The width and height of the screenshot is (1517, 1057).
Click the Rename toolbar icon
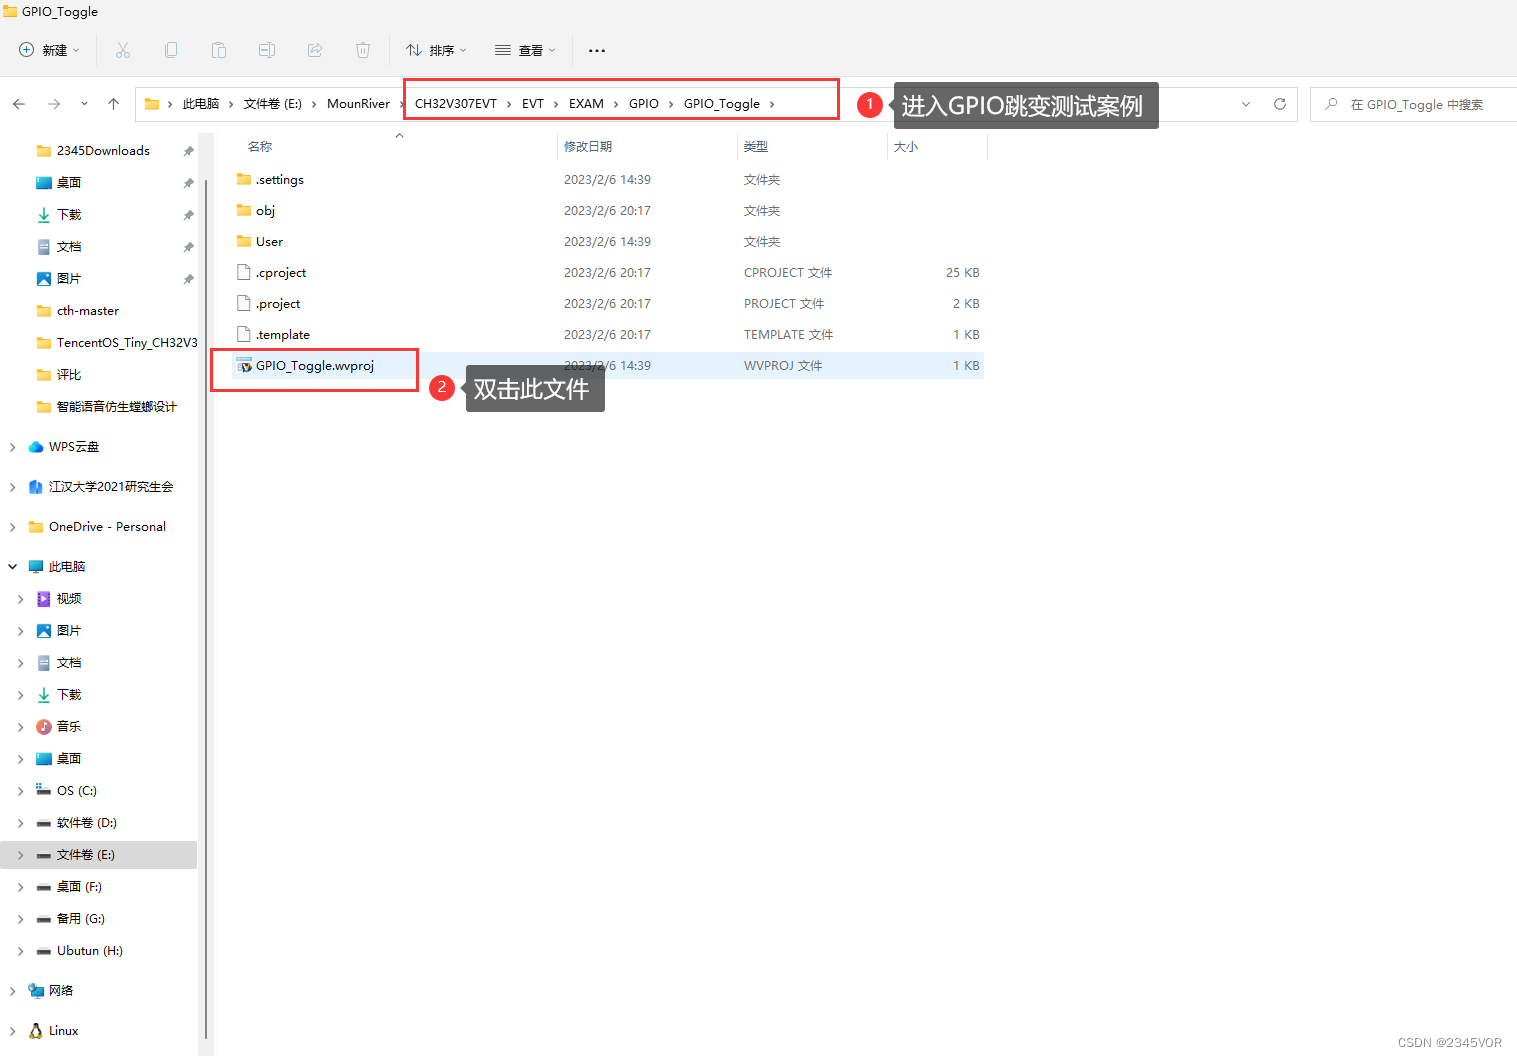tap(267, 50)
